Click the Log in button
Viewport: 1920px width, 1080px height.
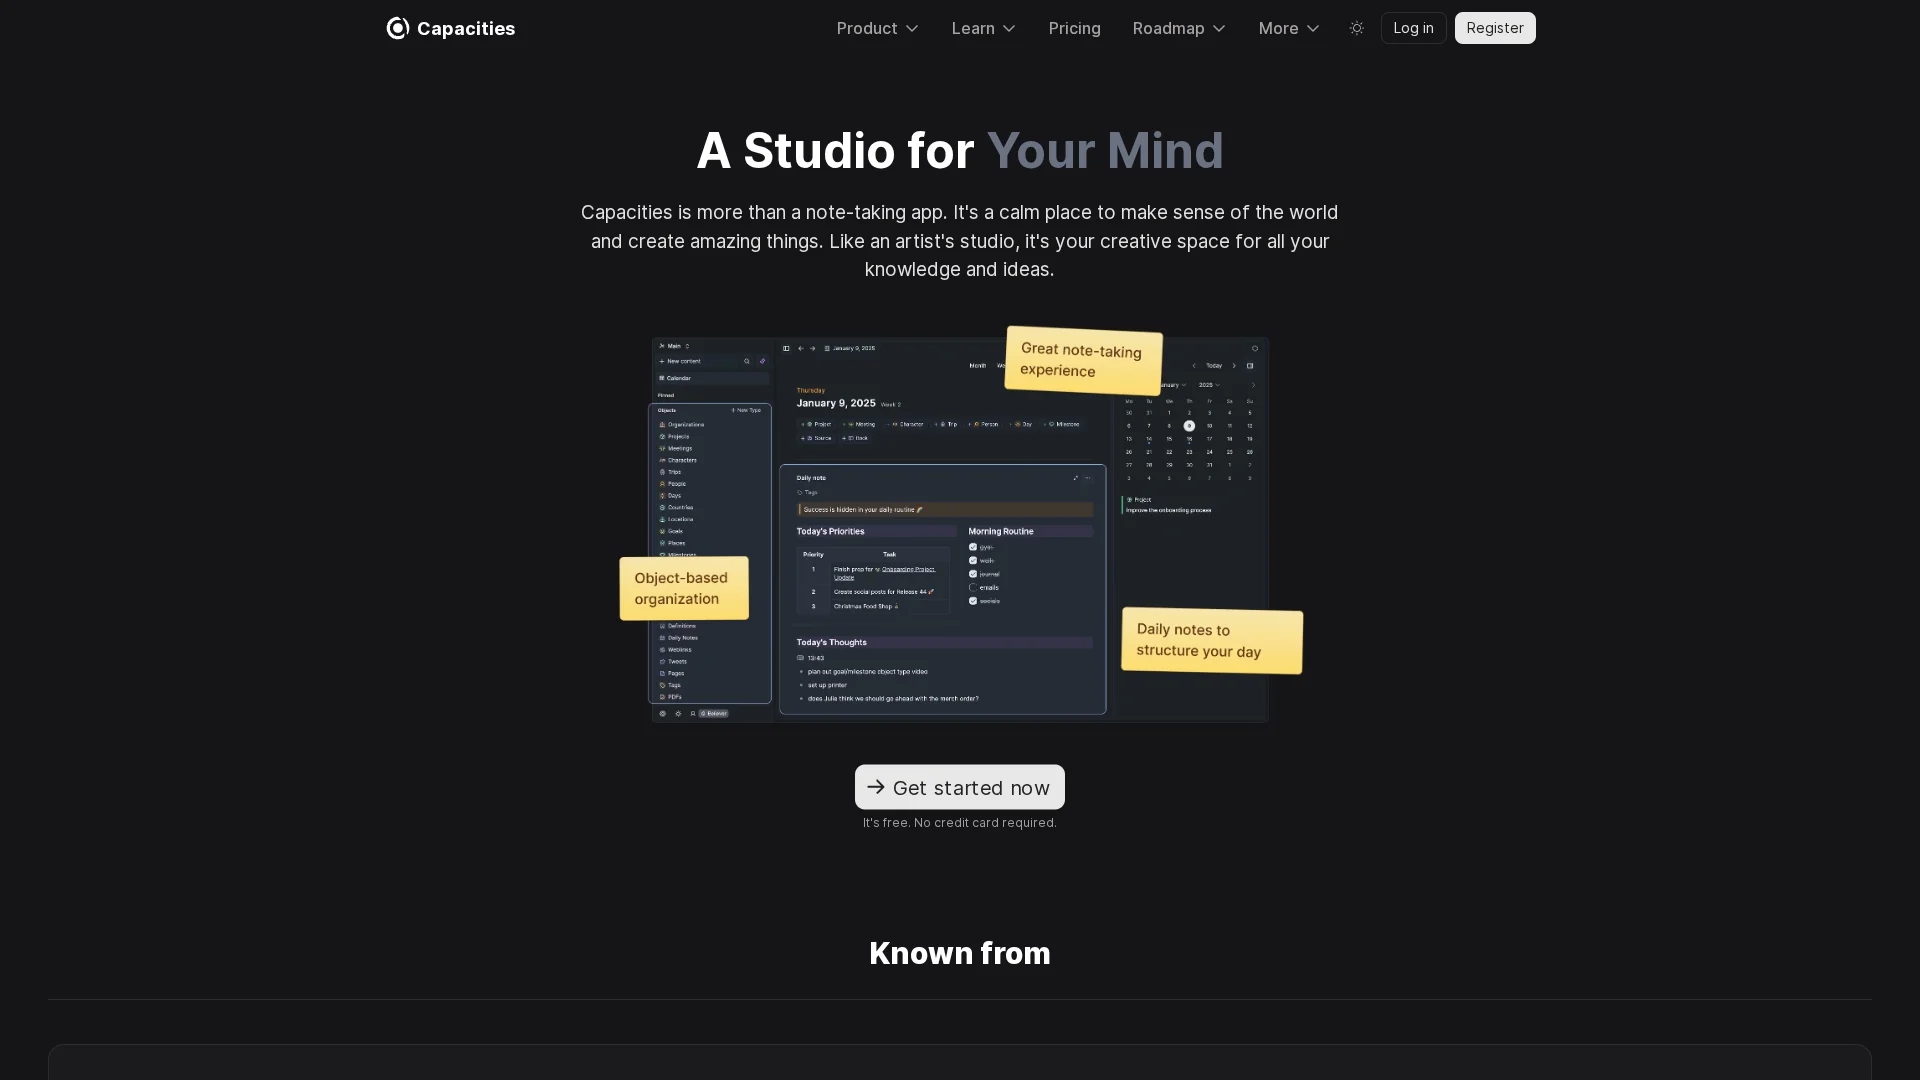point(1413,28)
